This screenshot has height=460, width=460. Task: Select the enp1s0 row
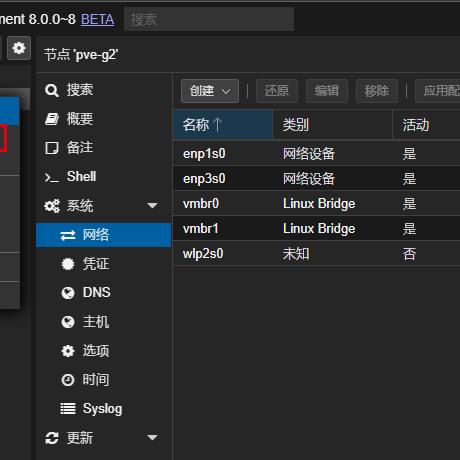(316, 154)
